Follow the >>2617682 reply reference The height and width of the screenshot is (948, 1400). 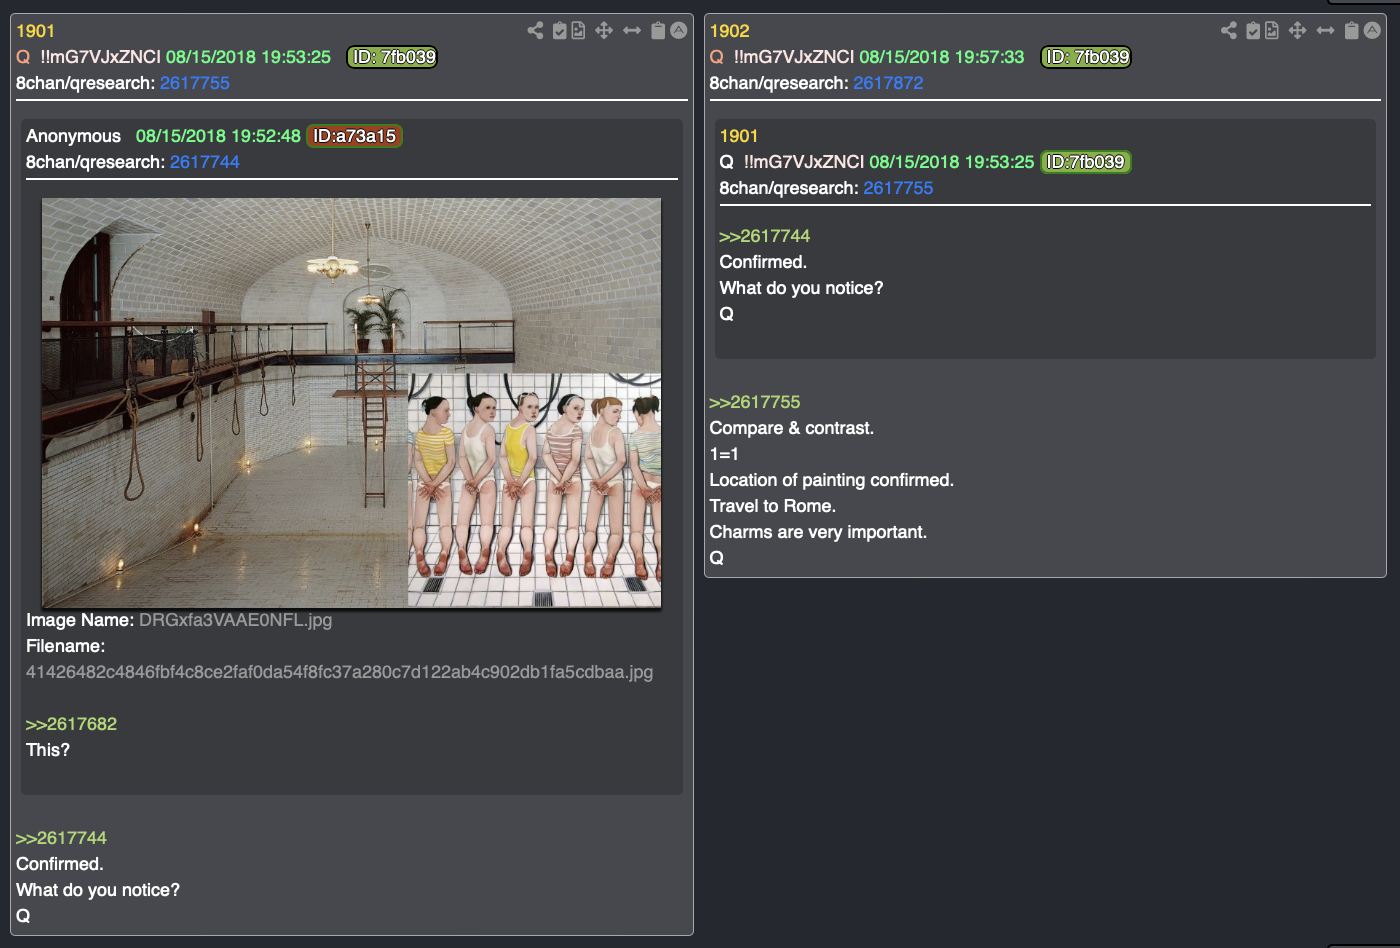pos(71,724)
